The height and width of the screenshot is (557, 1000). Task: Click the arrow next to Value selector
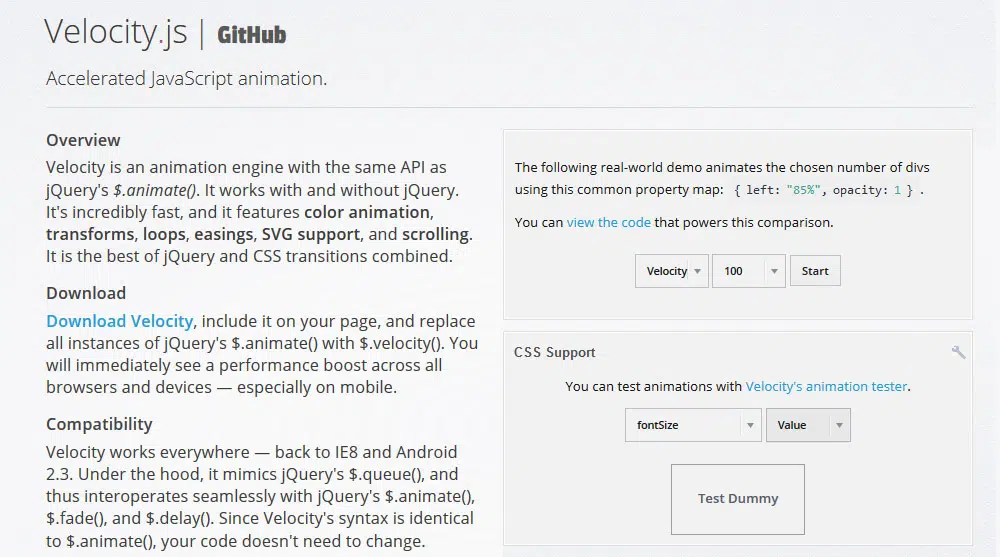[839, 425]
